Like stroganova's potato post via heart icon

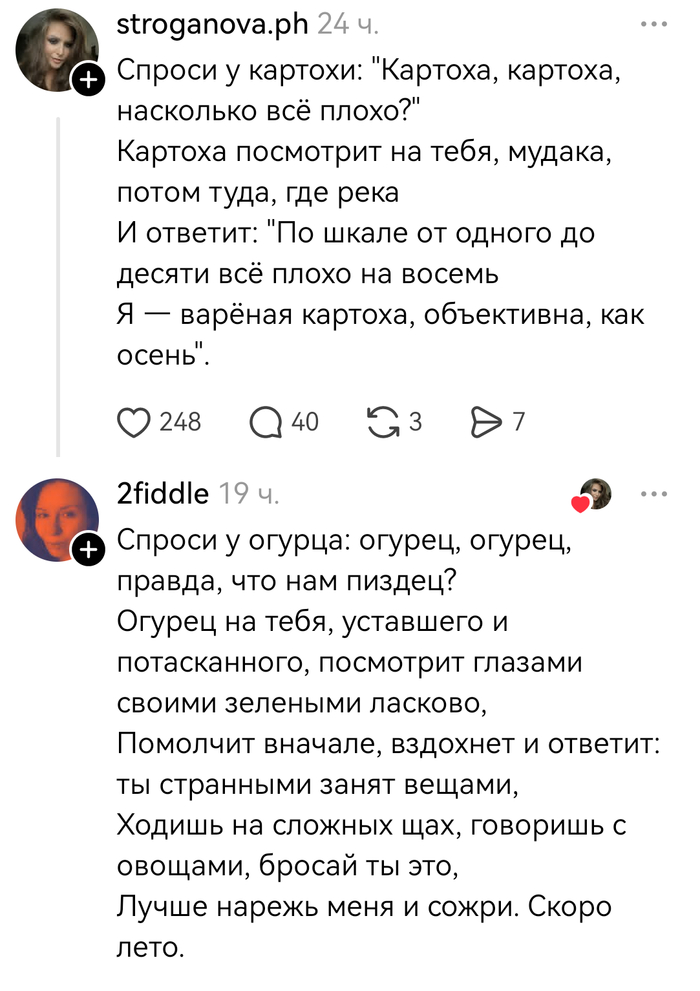(x=133, y=421)
